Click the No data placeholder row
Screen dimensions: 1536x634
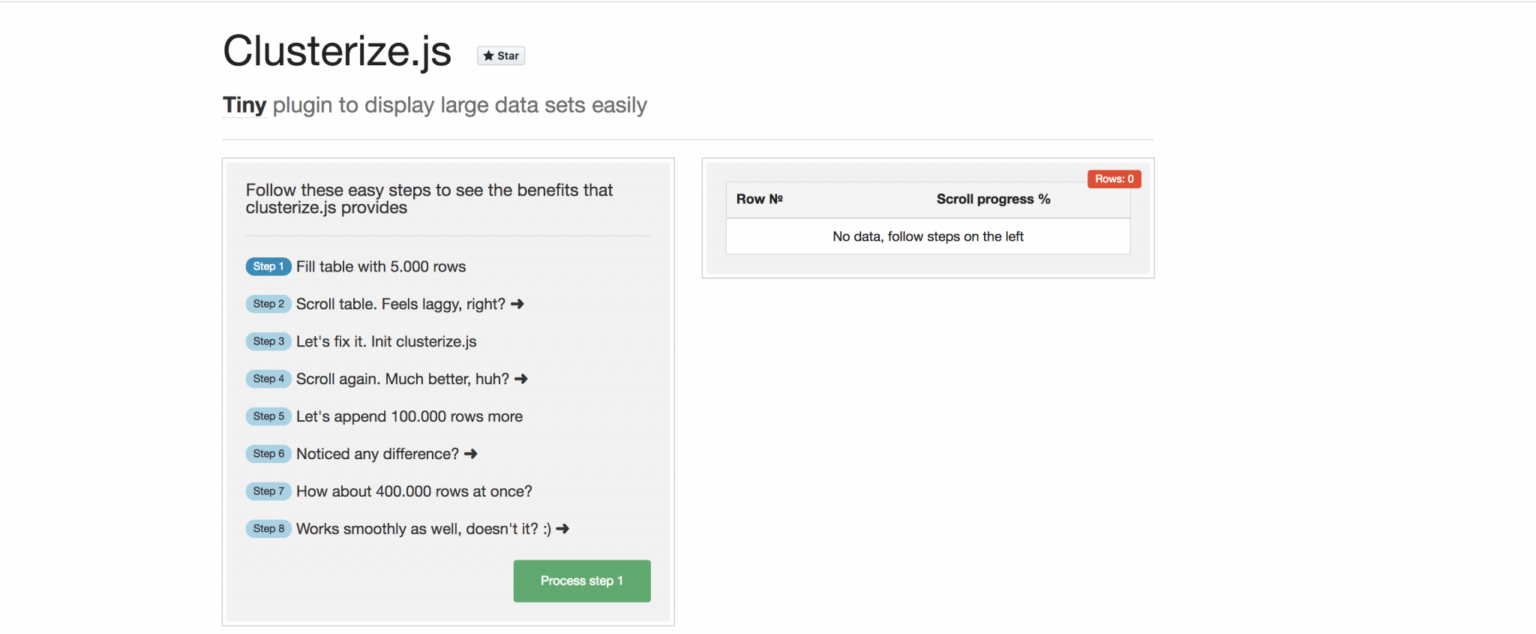pyautogui.click(x=927, y=236)
